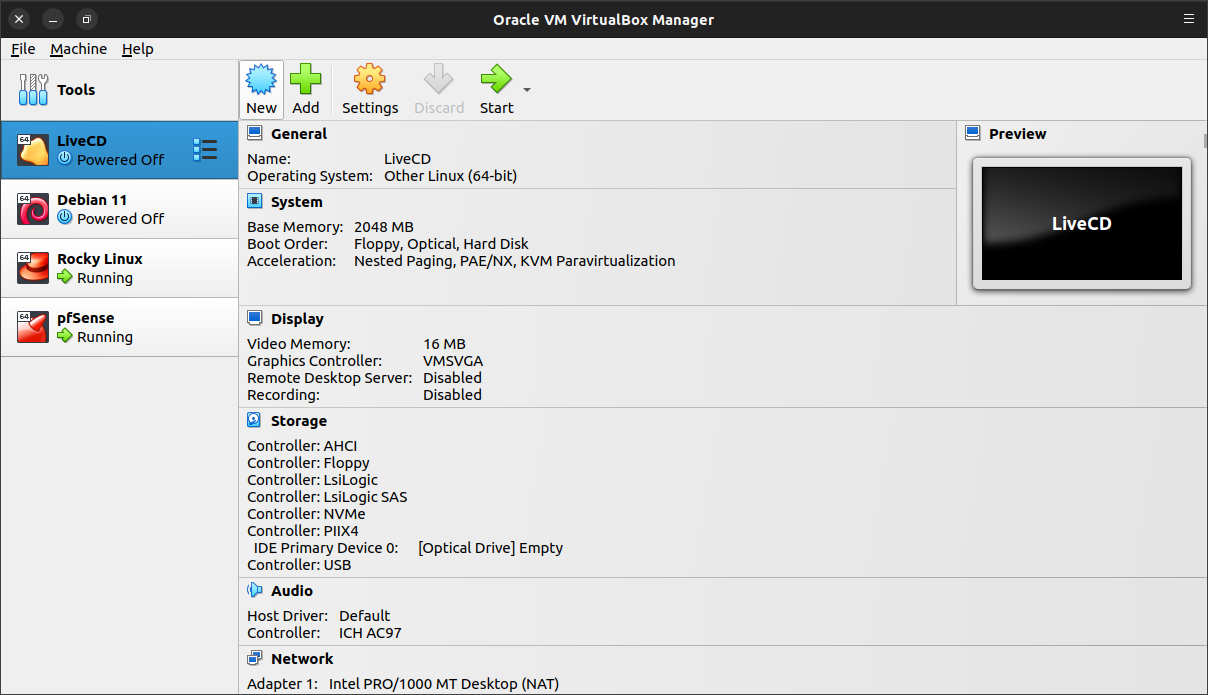The width and height of the screenshot is (1208, 695).
Task: Click the General section monitor icon
Action: coord(255,133)
